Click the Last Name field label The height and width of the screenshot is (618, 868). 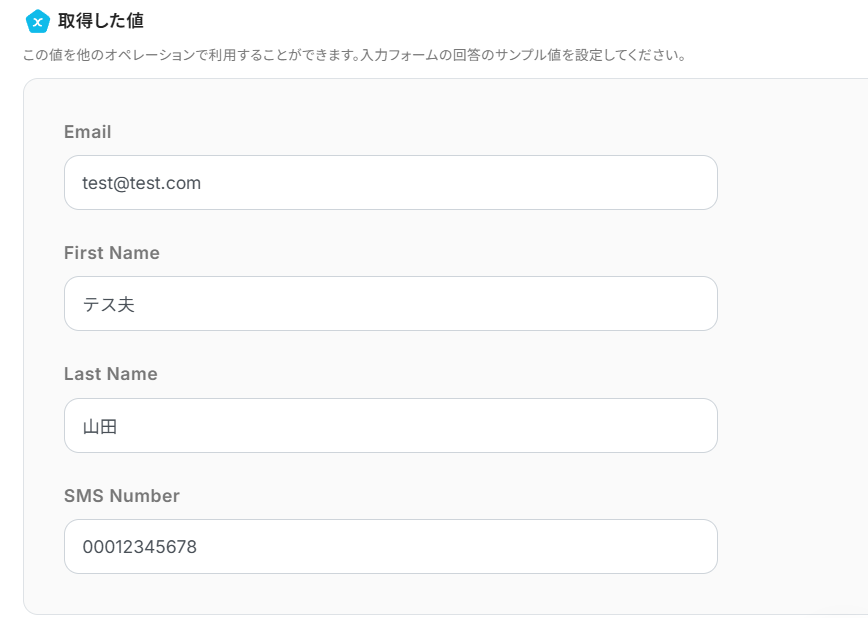coord(110,374)
